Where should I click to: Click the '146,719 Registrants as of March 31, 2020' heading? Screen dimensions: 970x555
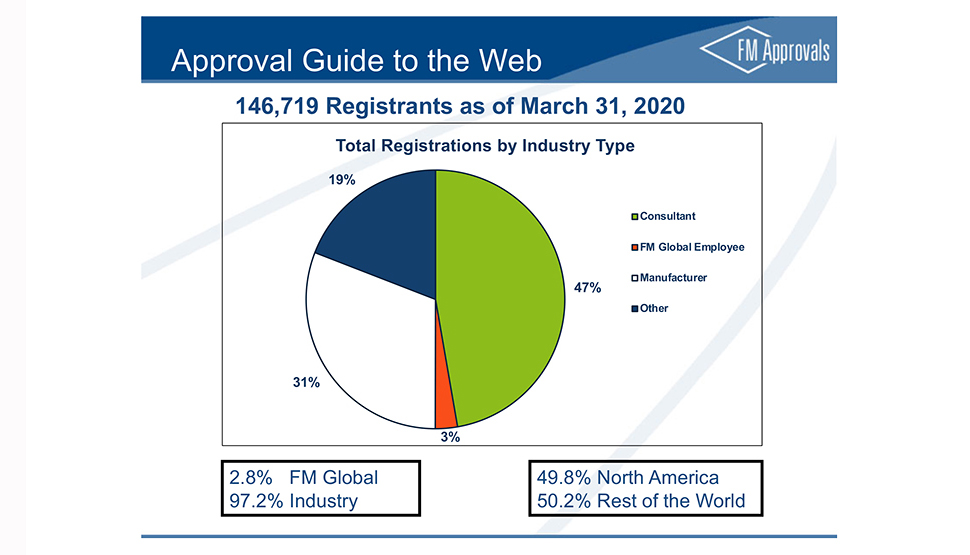point(460,106)
